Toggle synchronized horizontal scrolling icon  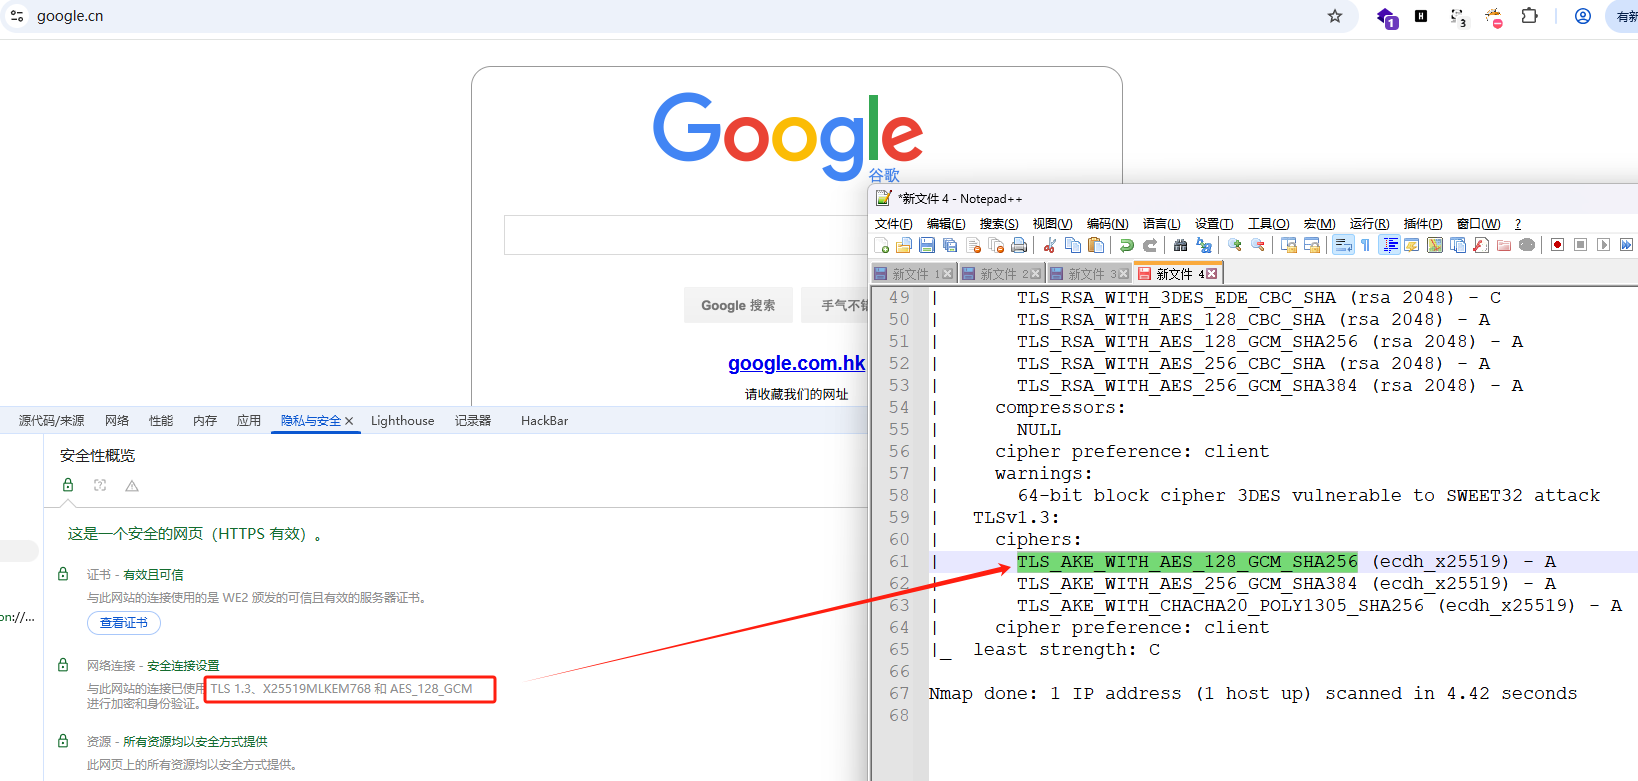tap(1311, 245)
